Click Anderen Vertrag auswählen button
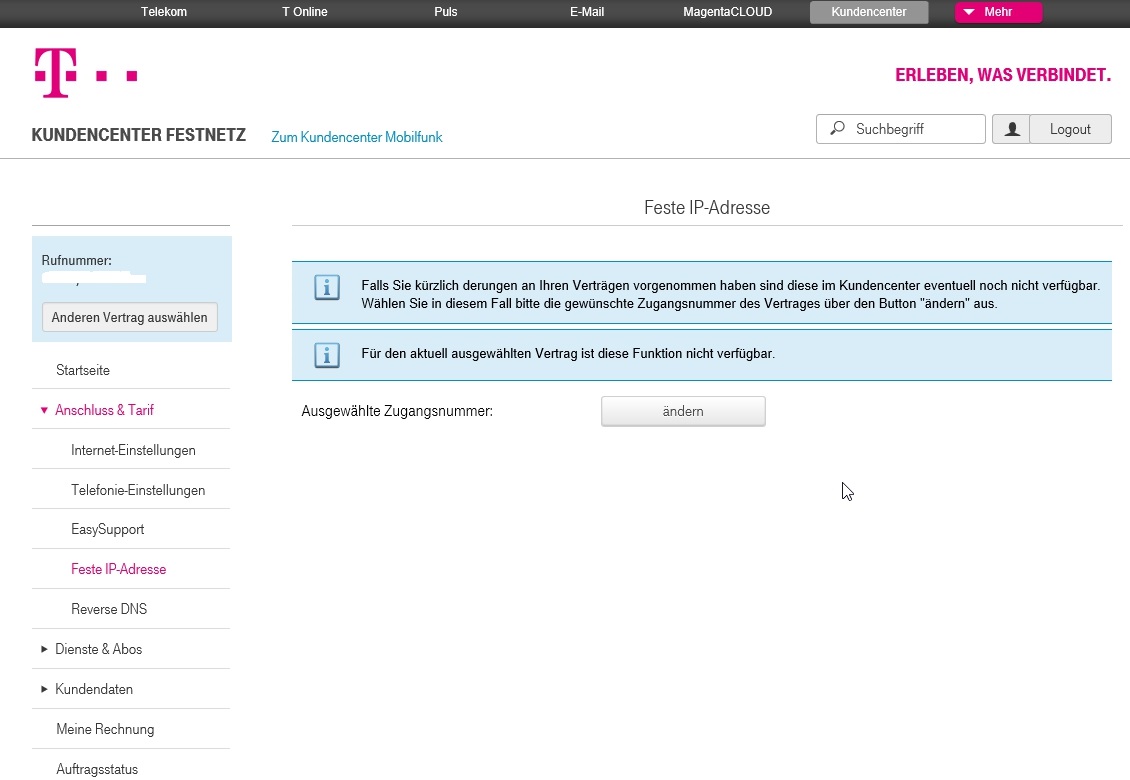This screenshot has width=1130, height=780. 129,317
